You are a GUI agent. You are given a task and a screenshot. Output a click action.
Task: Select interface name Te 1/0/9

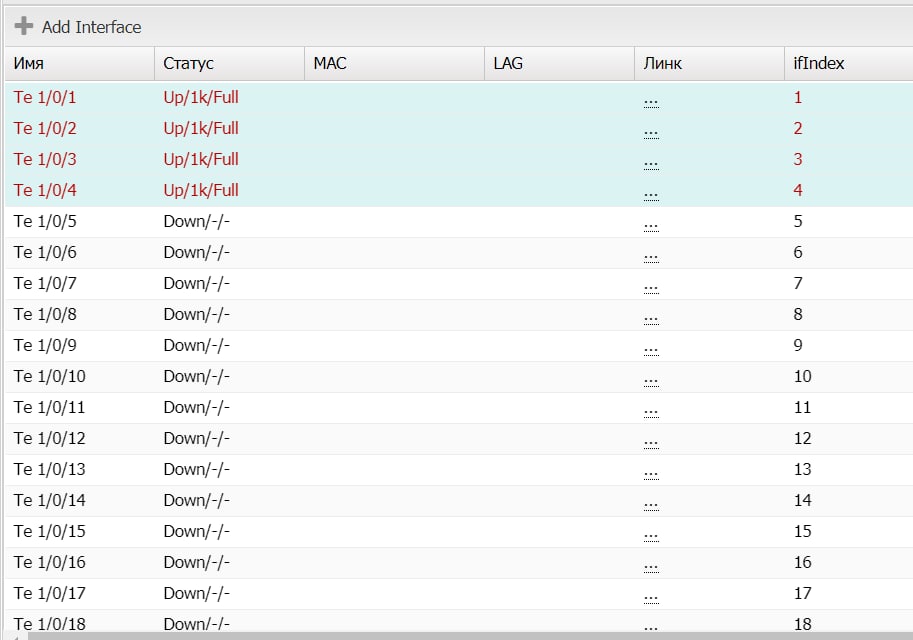tap(45, 345)
